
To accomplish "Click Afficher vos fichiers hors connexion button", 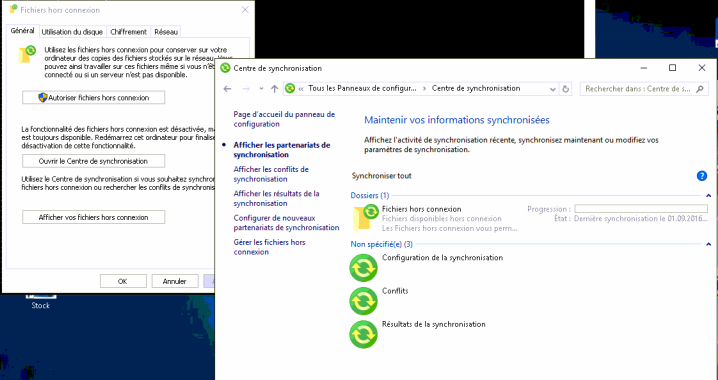I will click(93, 217).
